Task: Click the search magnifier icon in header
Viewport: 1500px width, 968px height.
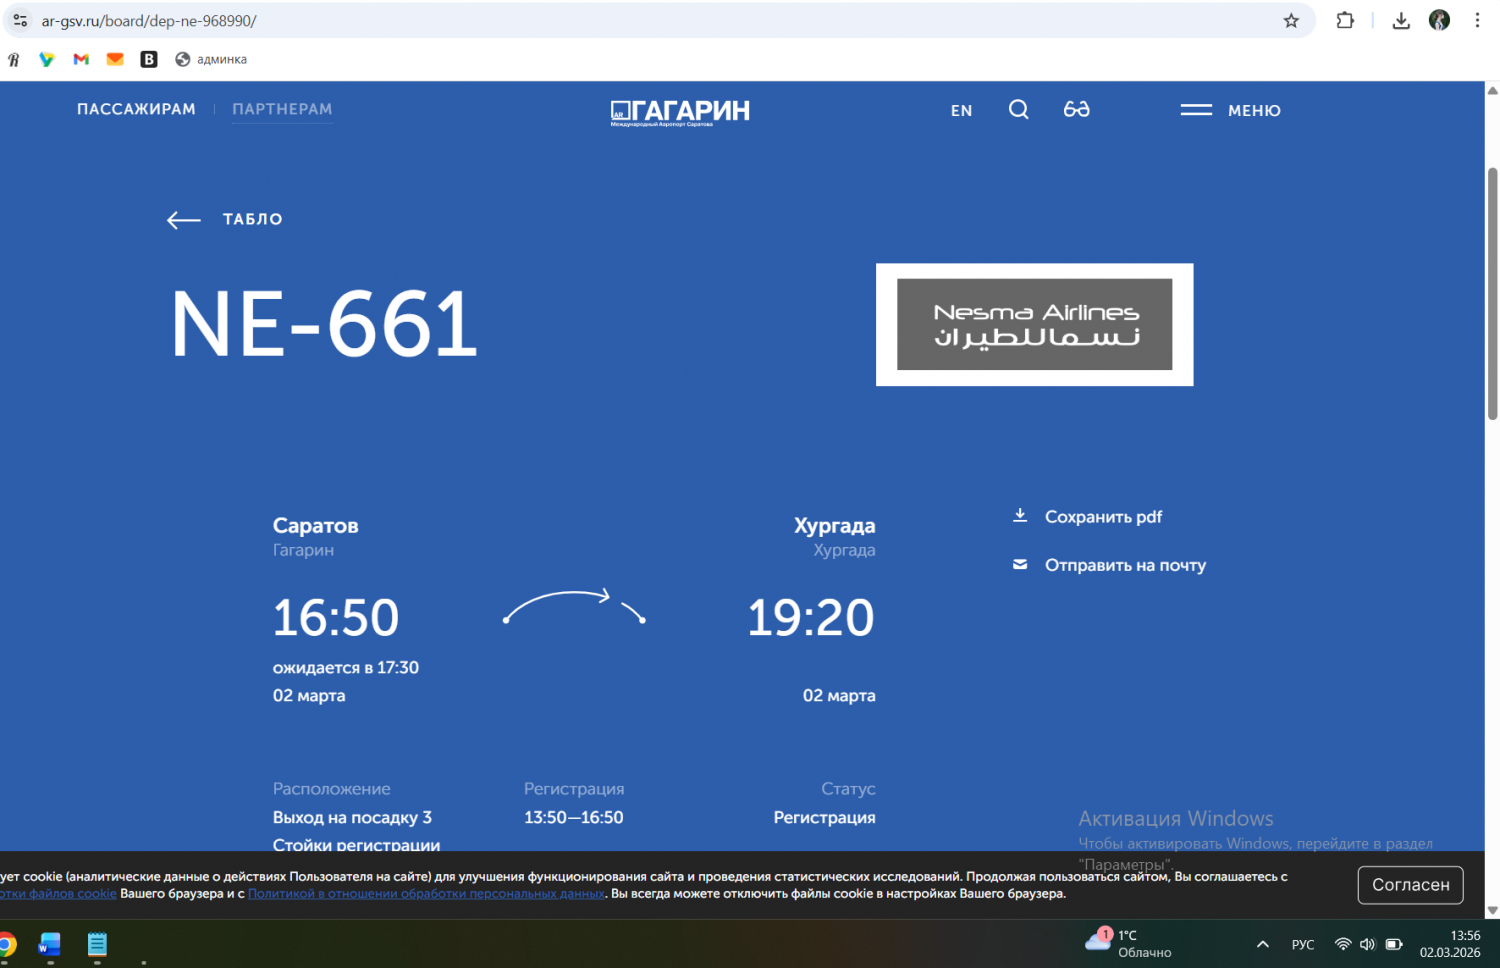Action: click(1018, 110)
